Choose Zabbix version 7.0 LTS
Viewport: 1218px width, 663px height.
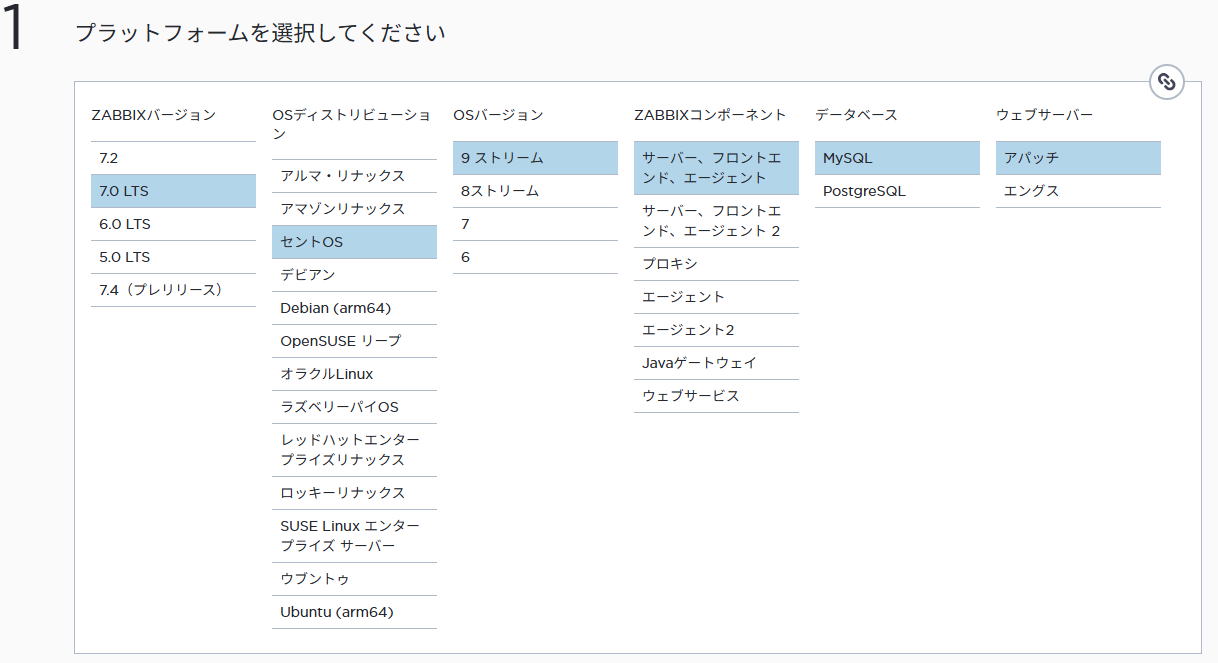pyautogui.click(x=173, y=191)
